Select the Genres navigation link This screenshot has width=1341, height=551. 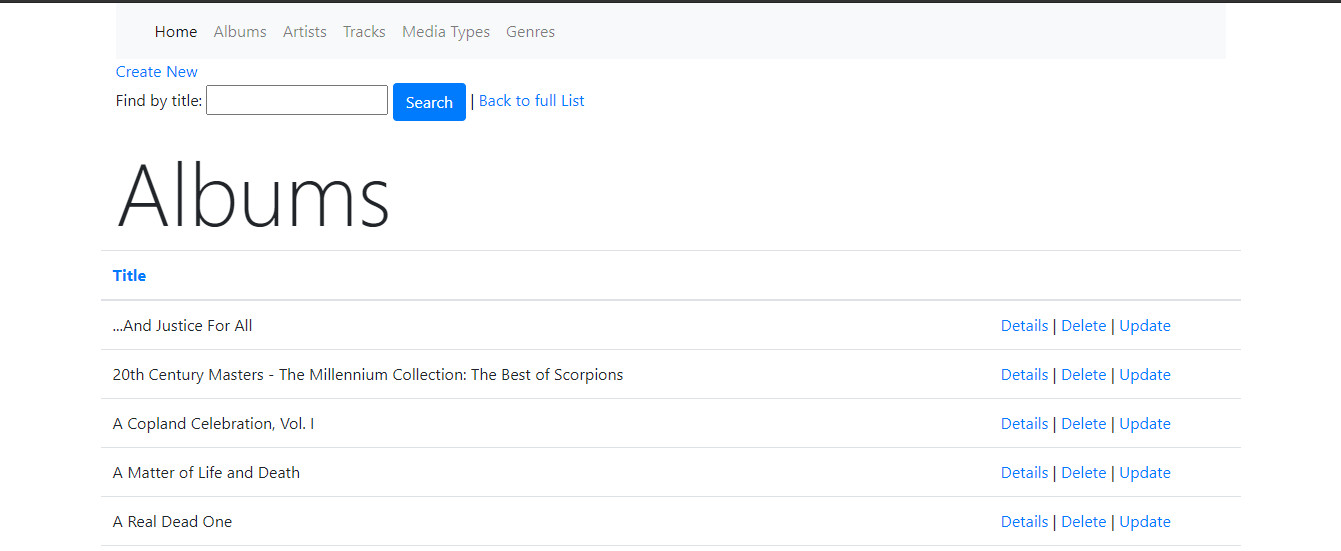coord(530,32)
